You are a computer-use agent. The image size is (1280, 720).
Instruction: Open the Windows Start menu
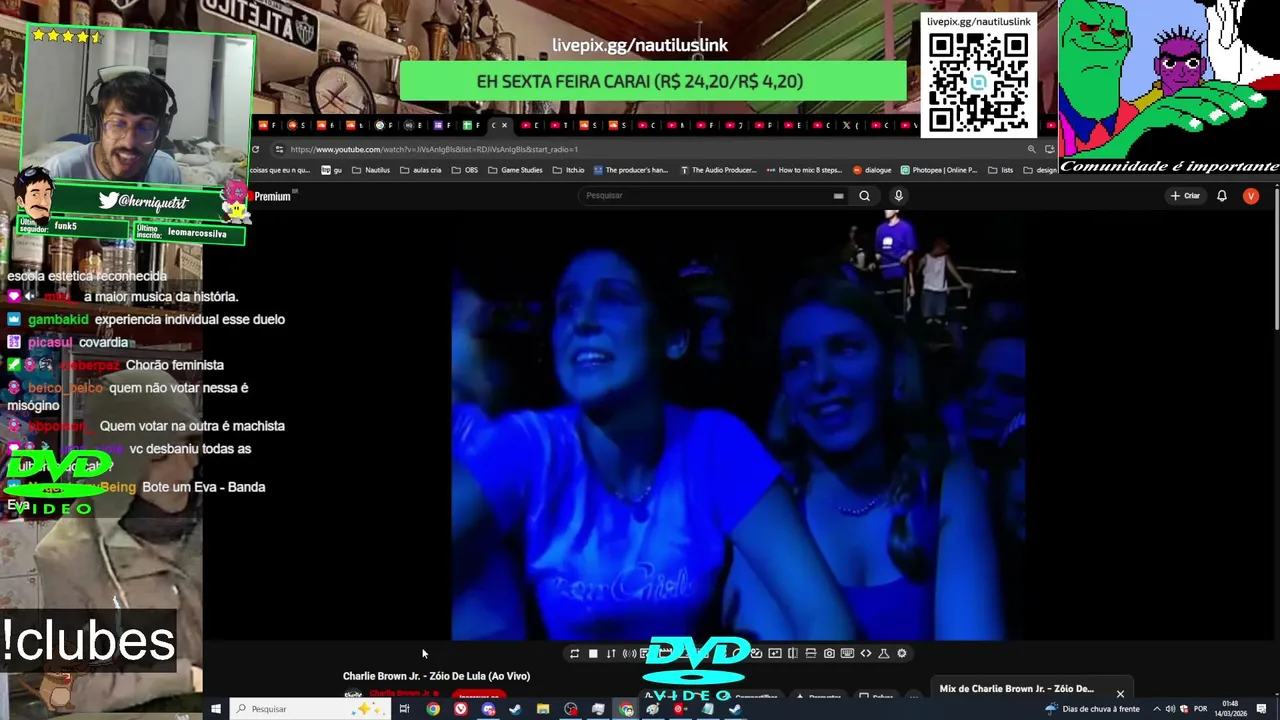tap(215, 709)
